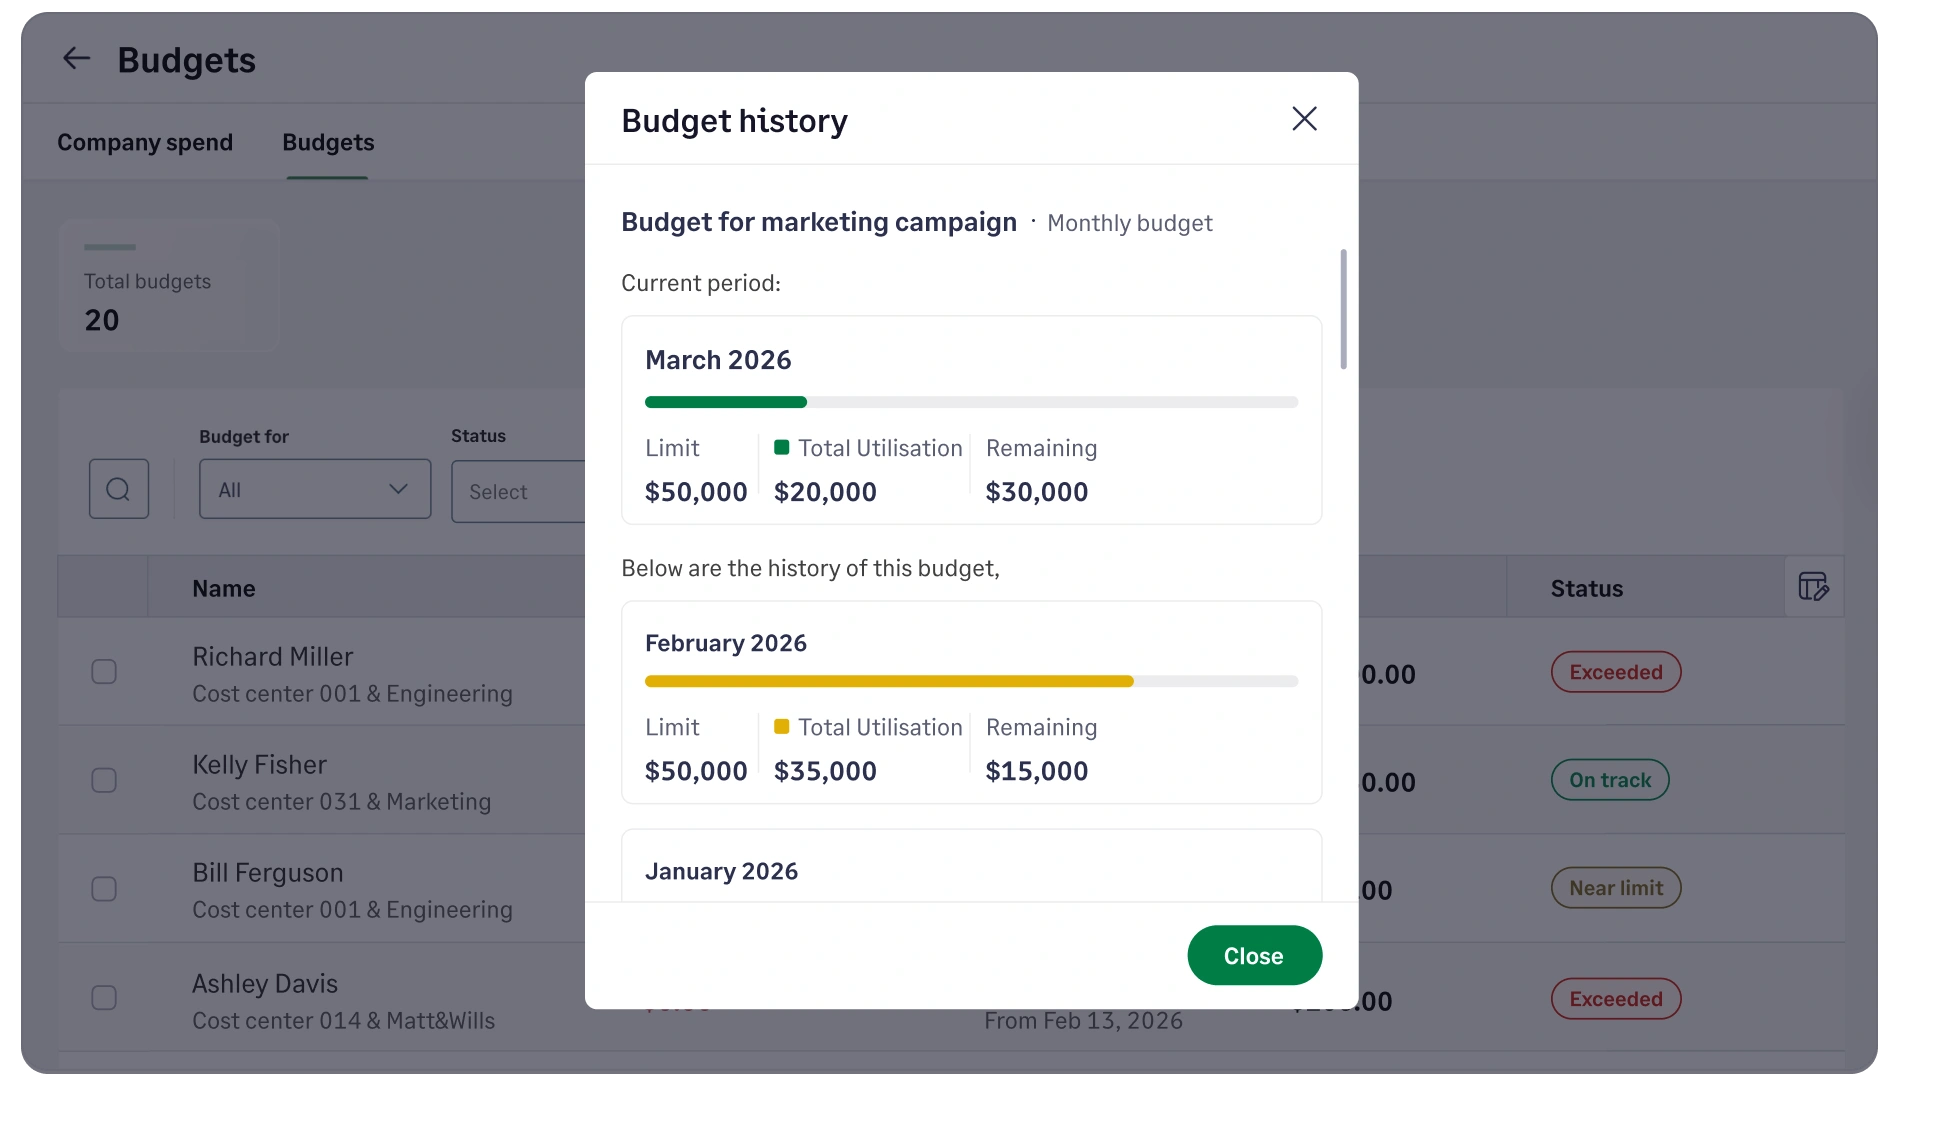Click the chevron on the All filter
Viewport: 1944px width, 1140px height.
pos(397,489)
